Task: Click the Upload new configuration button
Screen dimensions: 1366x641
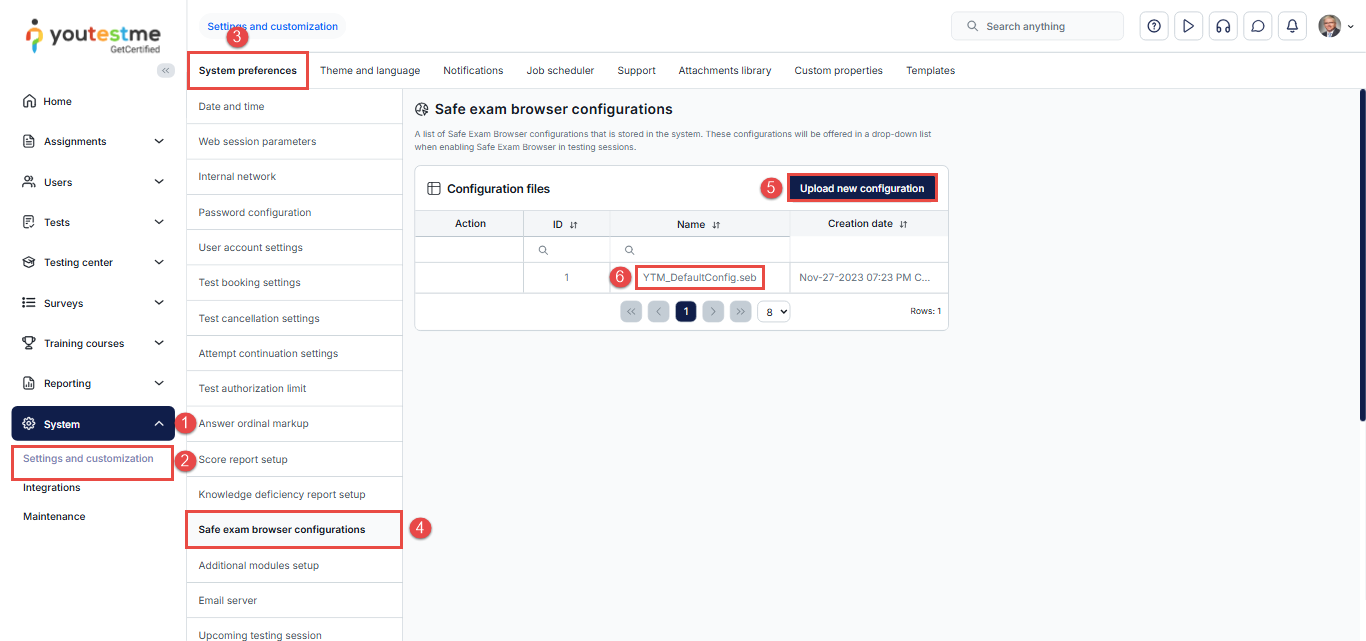Action: 861,188
